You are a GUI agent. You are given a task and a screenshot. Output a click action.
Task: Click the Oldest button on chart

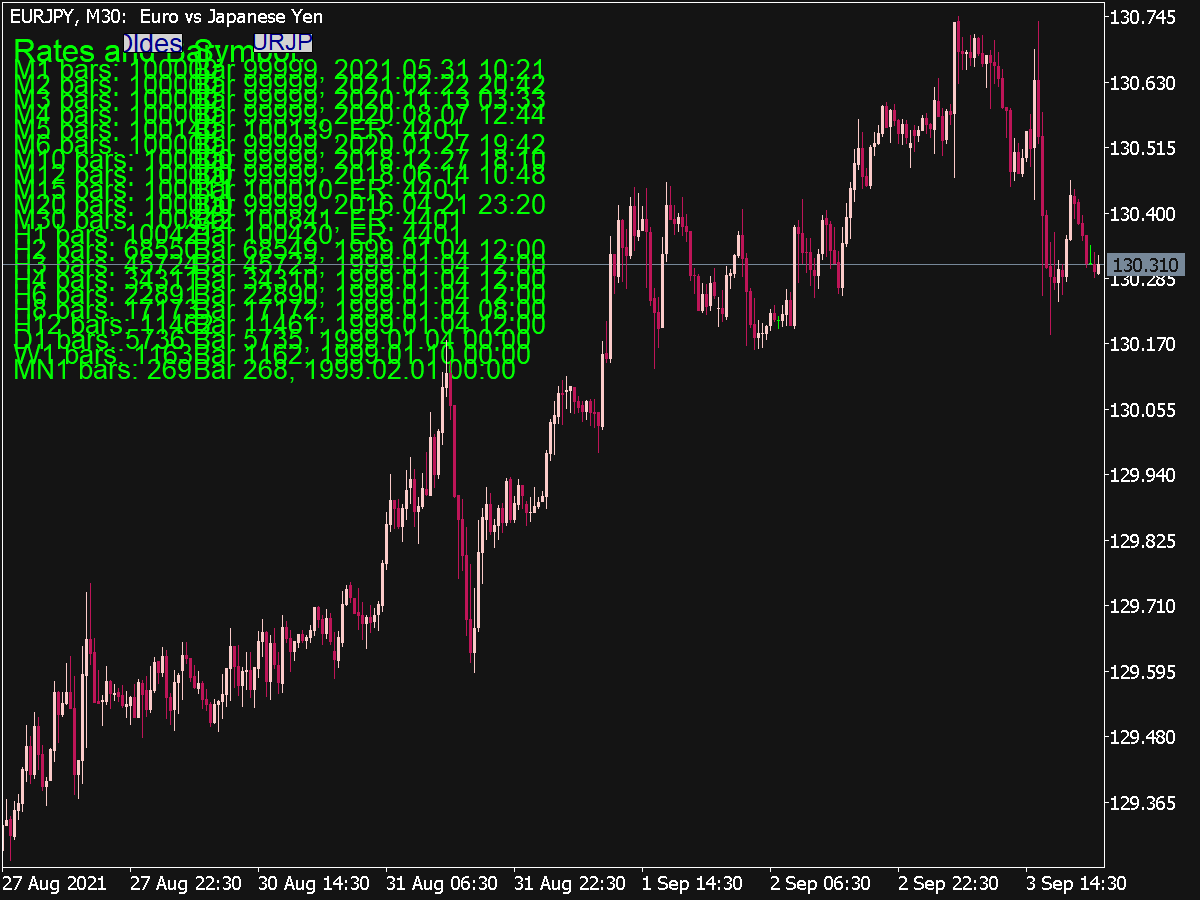(152, 43)
